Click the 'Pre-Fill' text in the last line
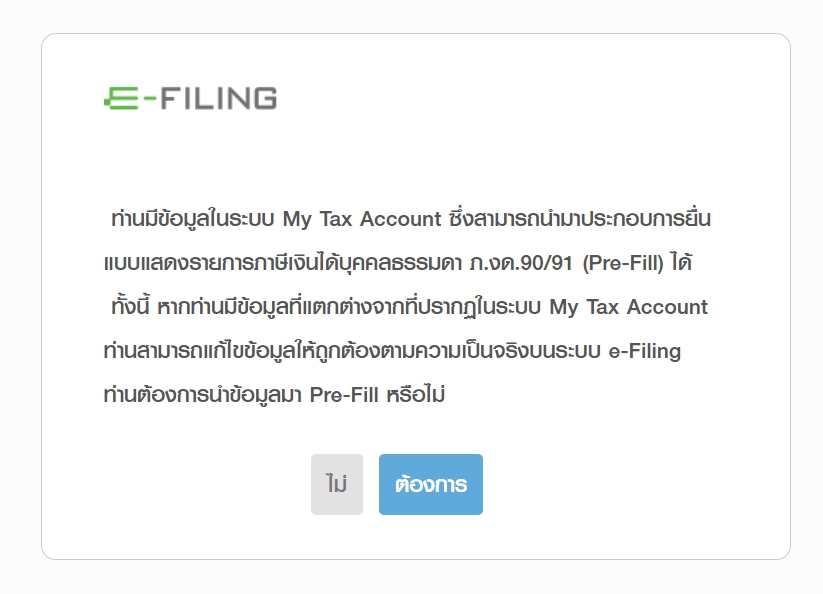The width and height of the screenshot is (823, 594). [344, 395]
